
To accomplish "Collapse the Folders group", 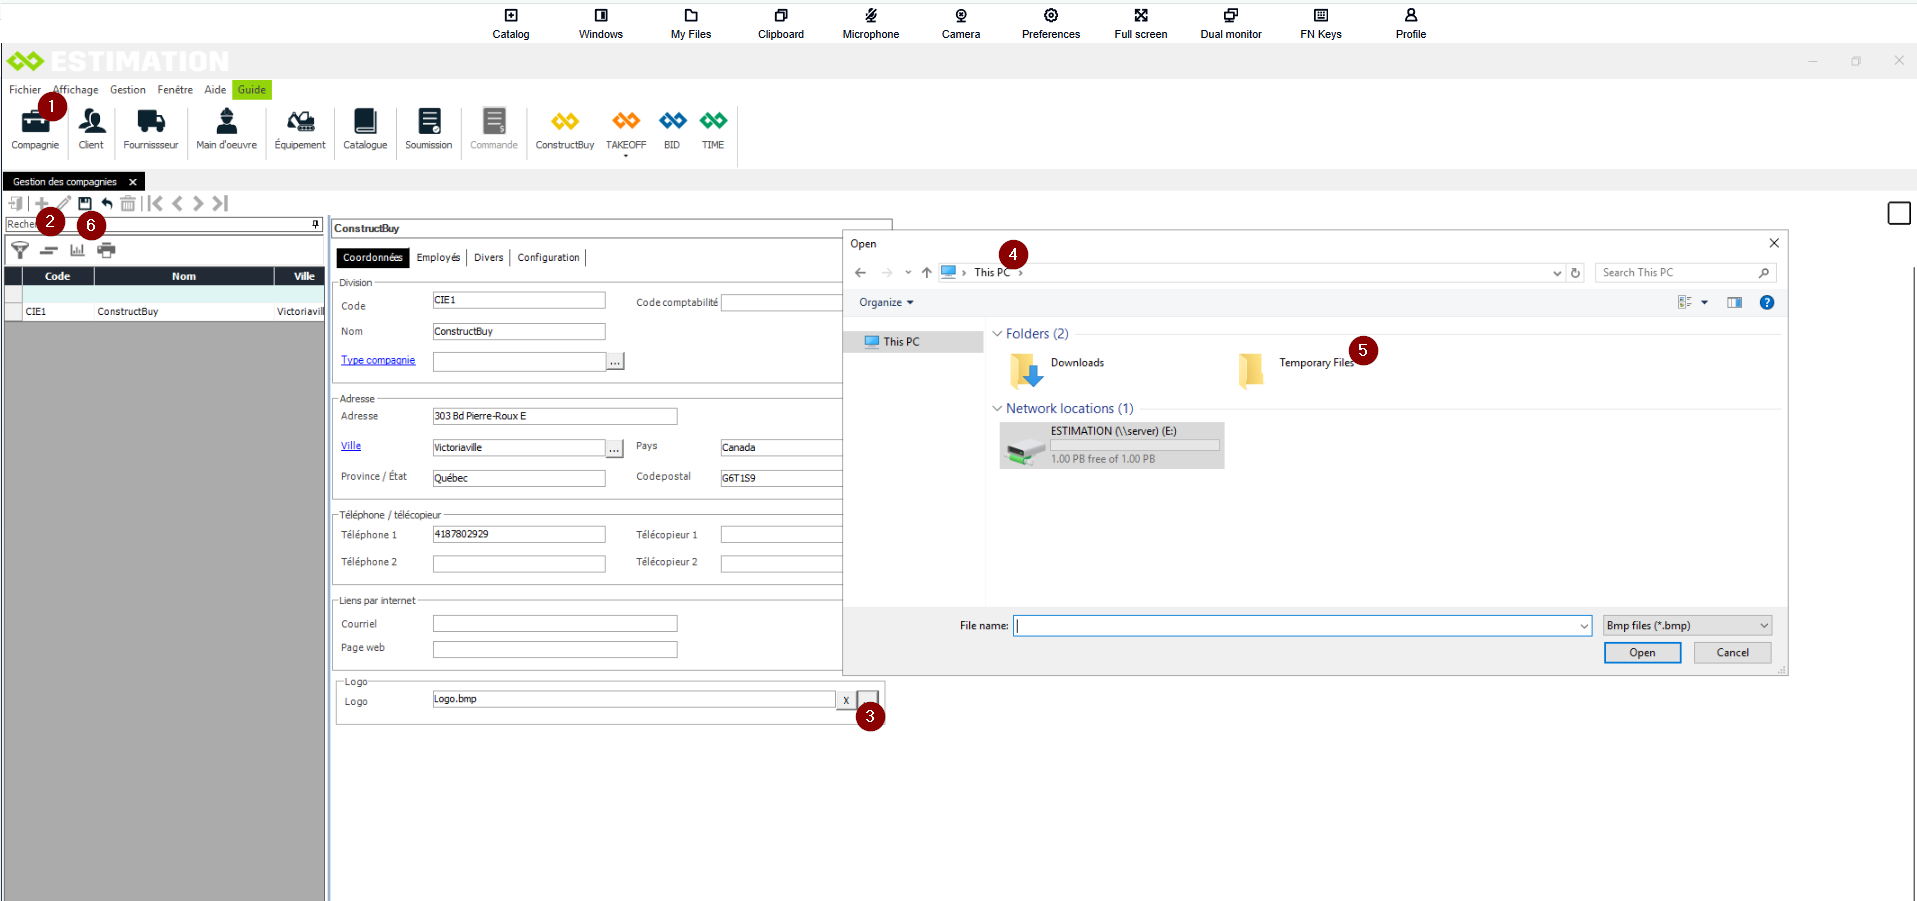I will click(x=997, y=334).
